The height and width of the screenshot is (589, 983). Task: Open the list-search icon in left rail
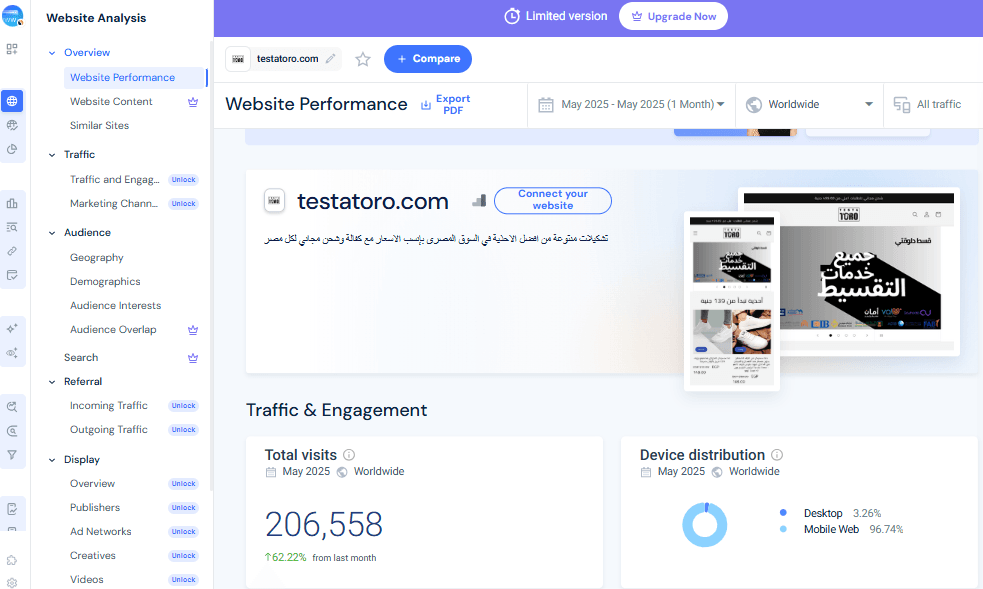12,227
